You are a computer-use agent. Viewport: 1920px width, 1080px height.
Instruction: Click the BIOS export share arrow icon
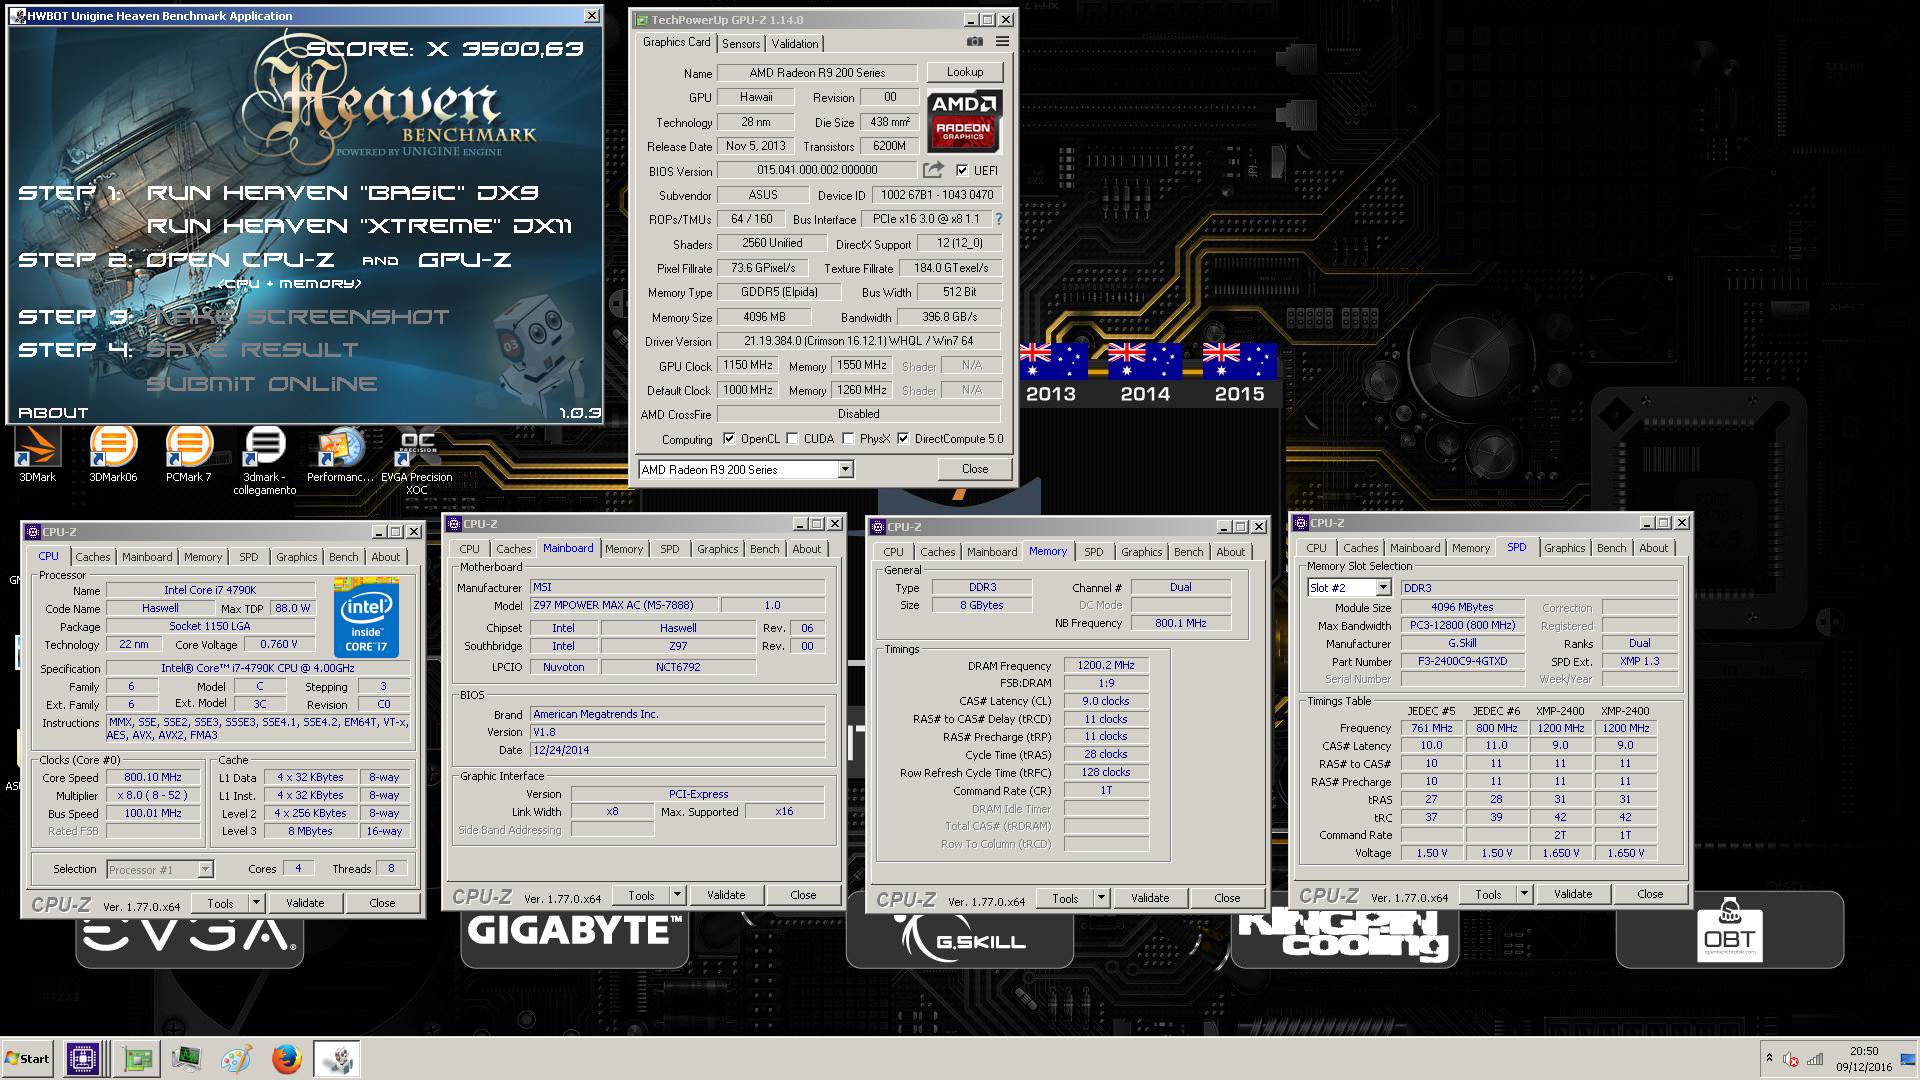point(933,170)
